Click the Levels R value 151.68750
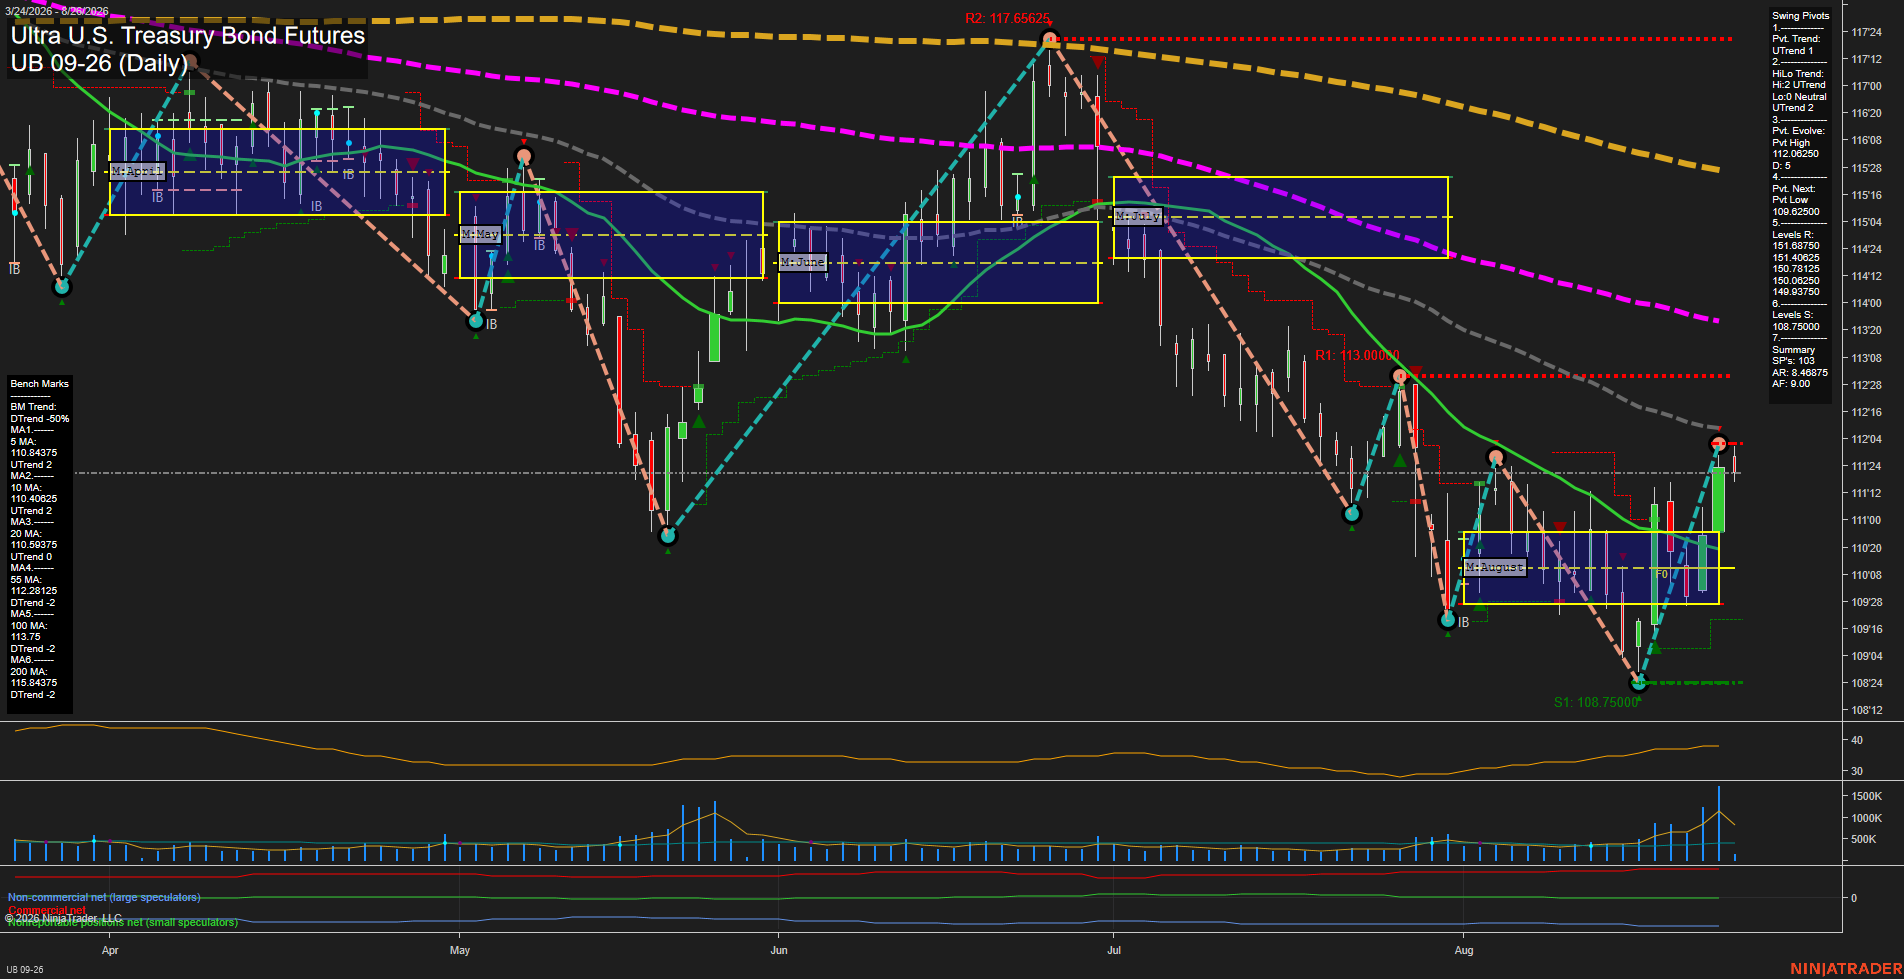 coord(1796,246)
